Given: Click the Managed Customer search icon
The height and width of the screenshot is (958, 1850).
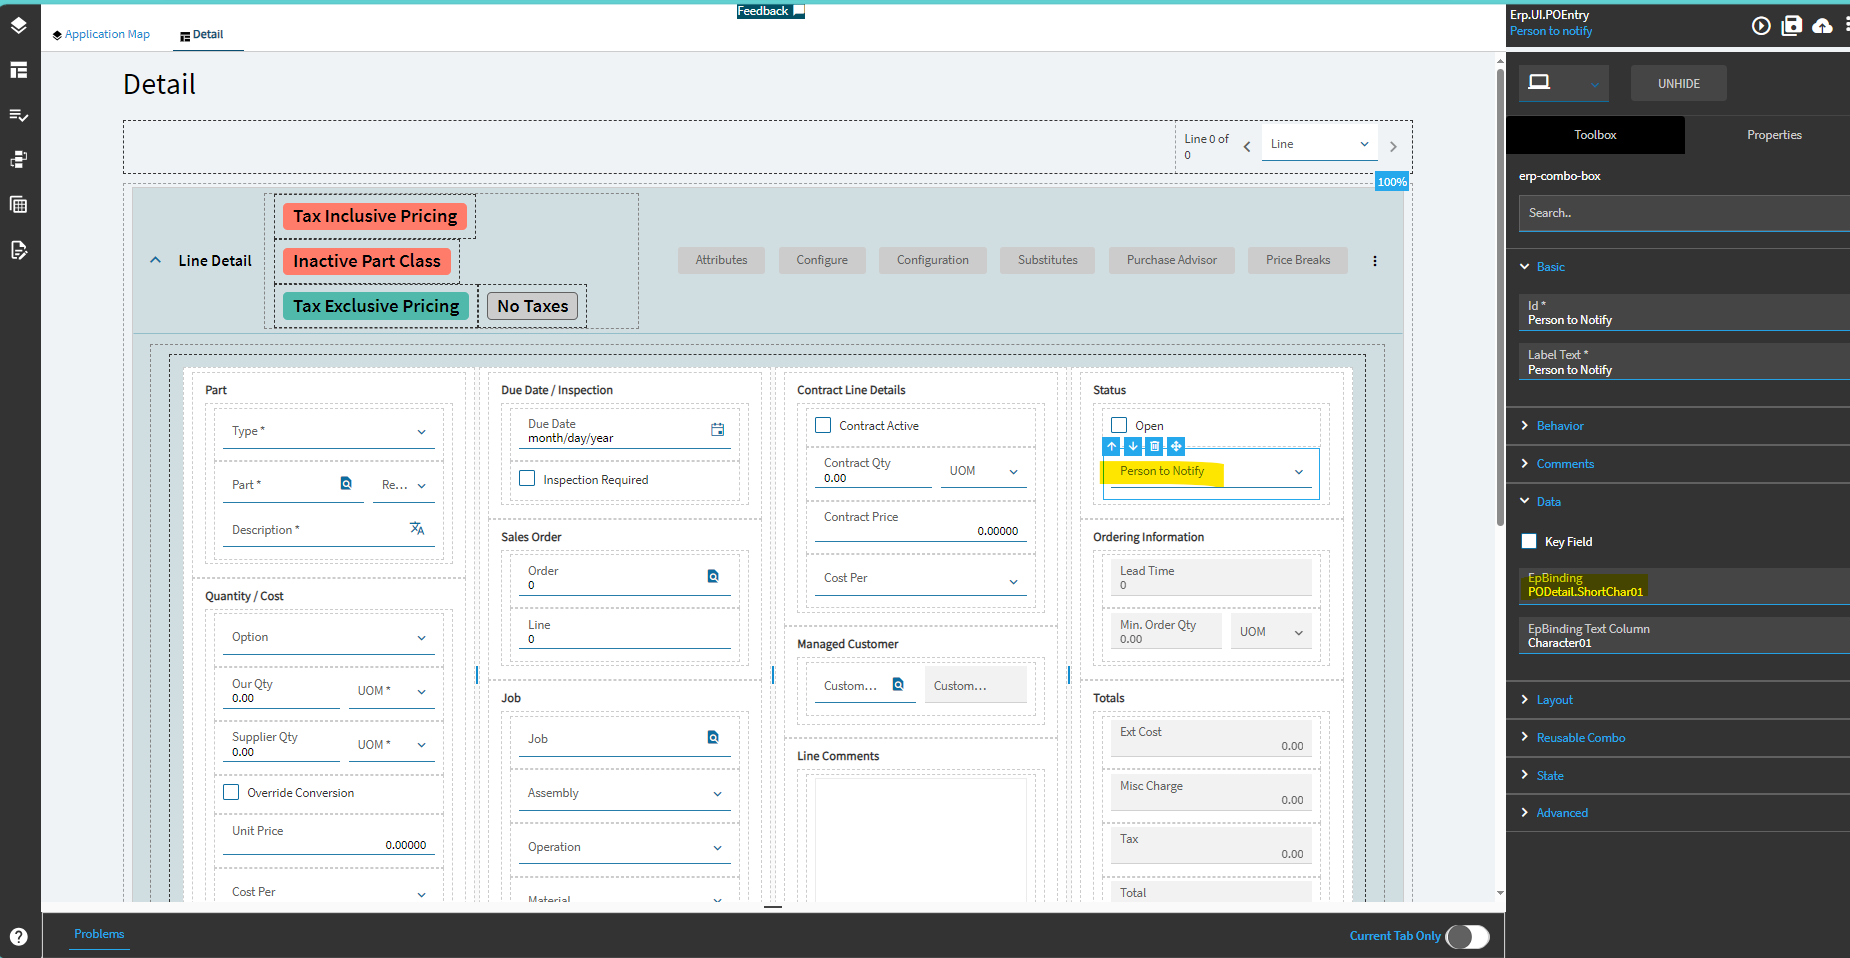Looking at the screenshot, I should click(x=898, y=685).
